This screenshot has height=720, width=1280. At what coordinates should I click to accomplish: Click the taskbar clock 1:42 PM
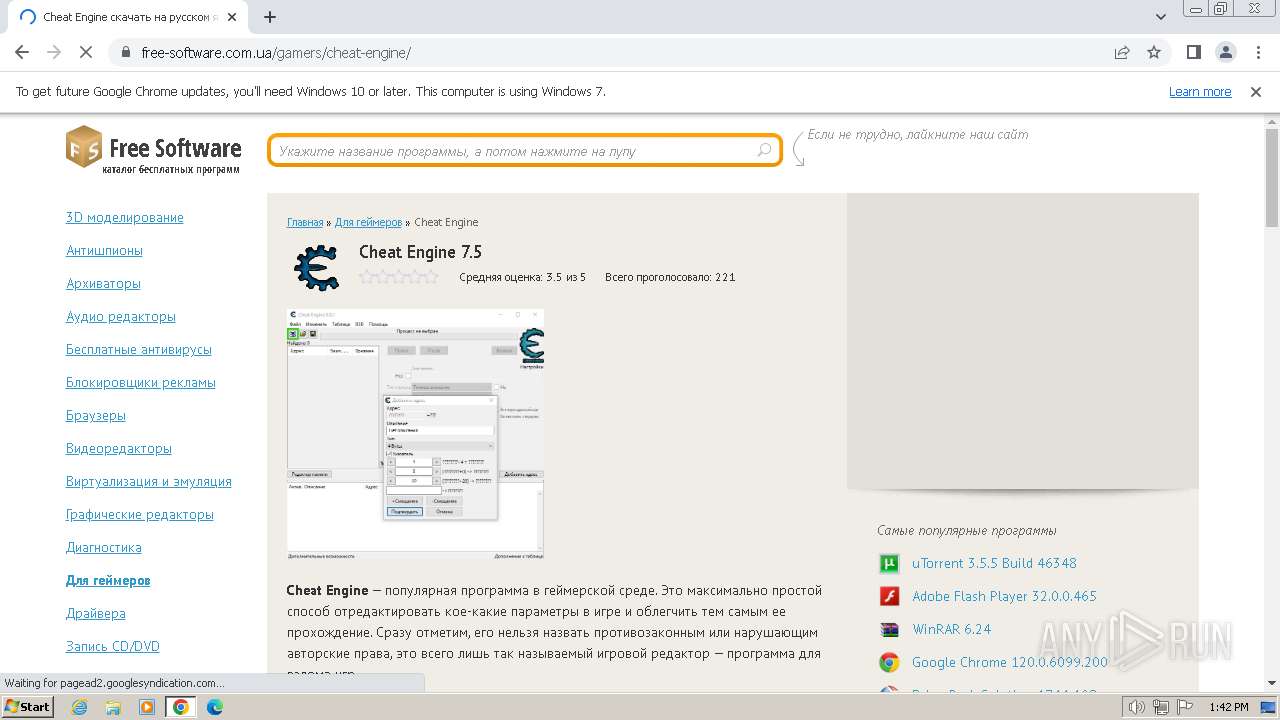1229,707
